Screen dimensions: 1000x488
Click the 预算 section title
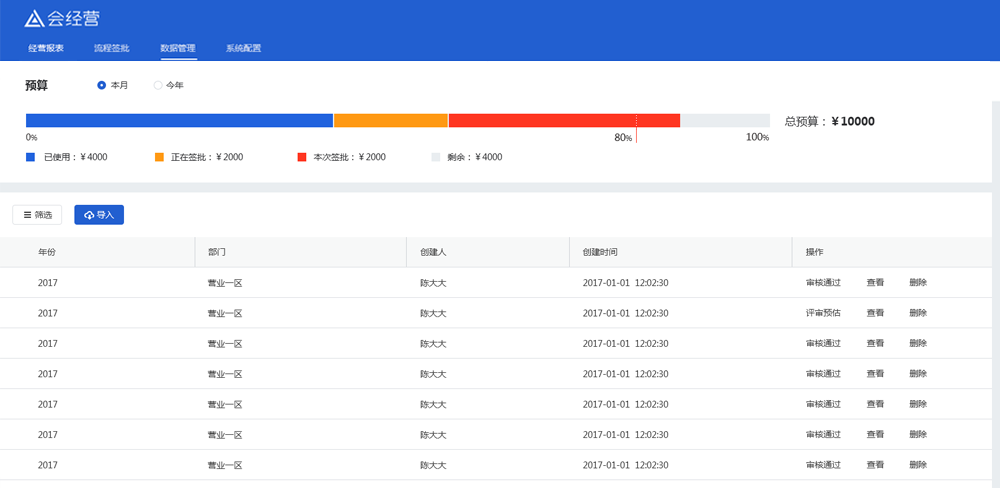(36, 85)
